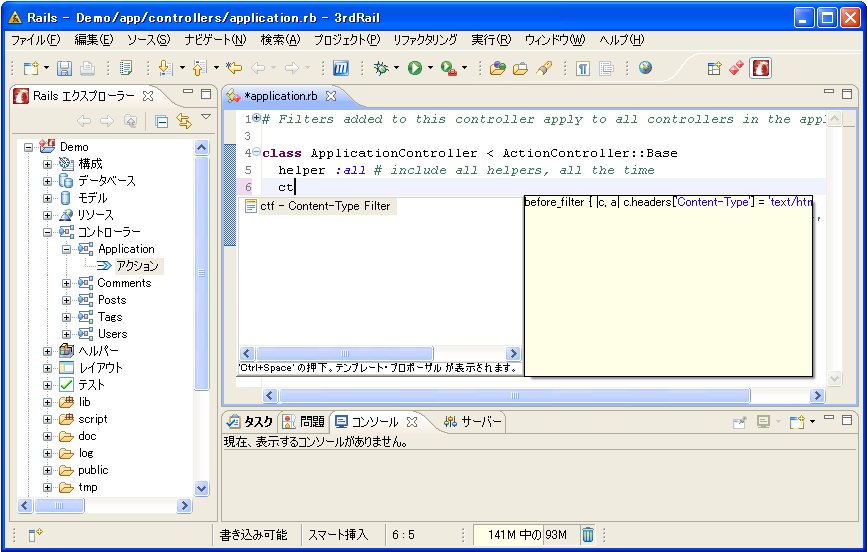Expand the Users controller node
This screenshot has width=867, height=552.
(66, 334)
